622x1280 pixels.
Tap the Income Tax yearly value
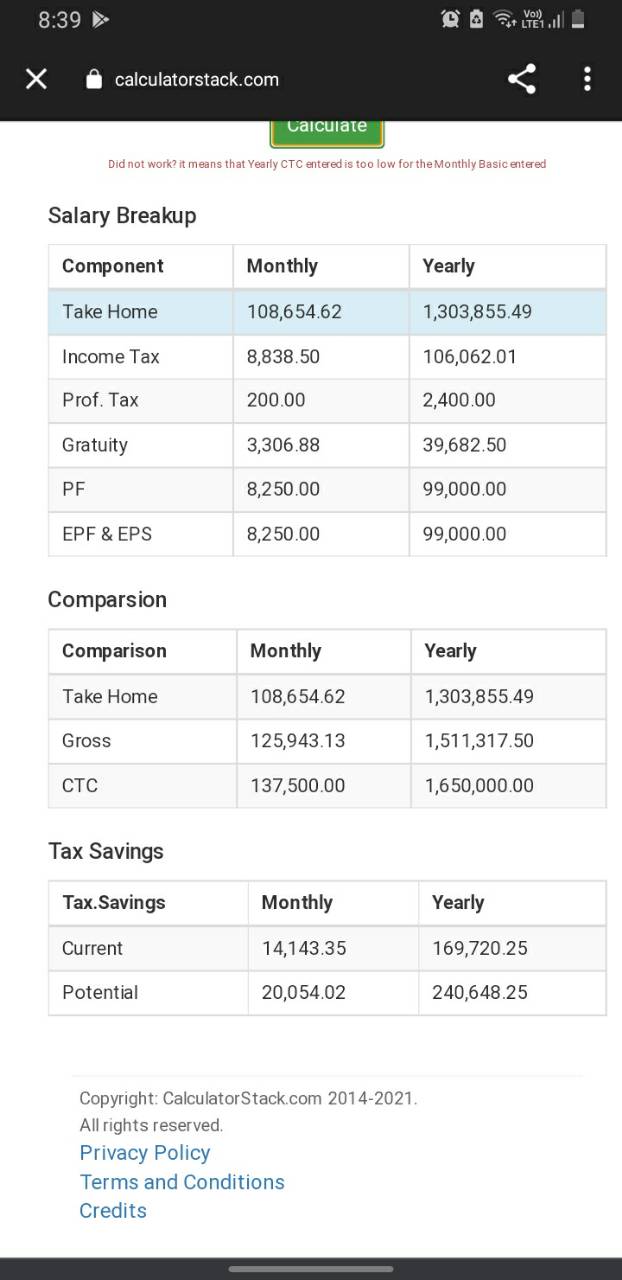coord(470,357)
